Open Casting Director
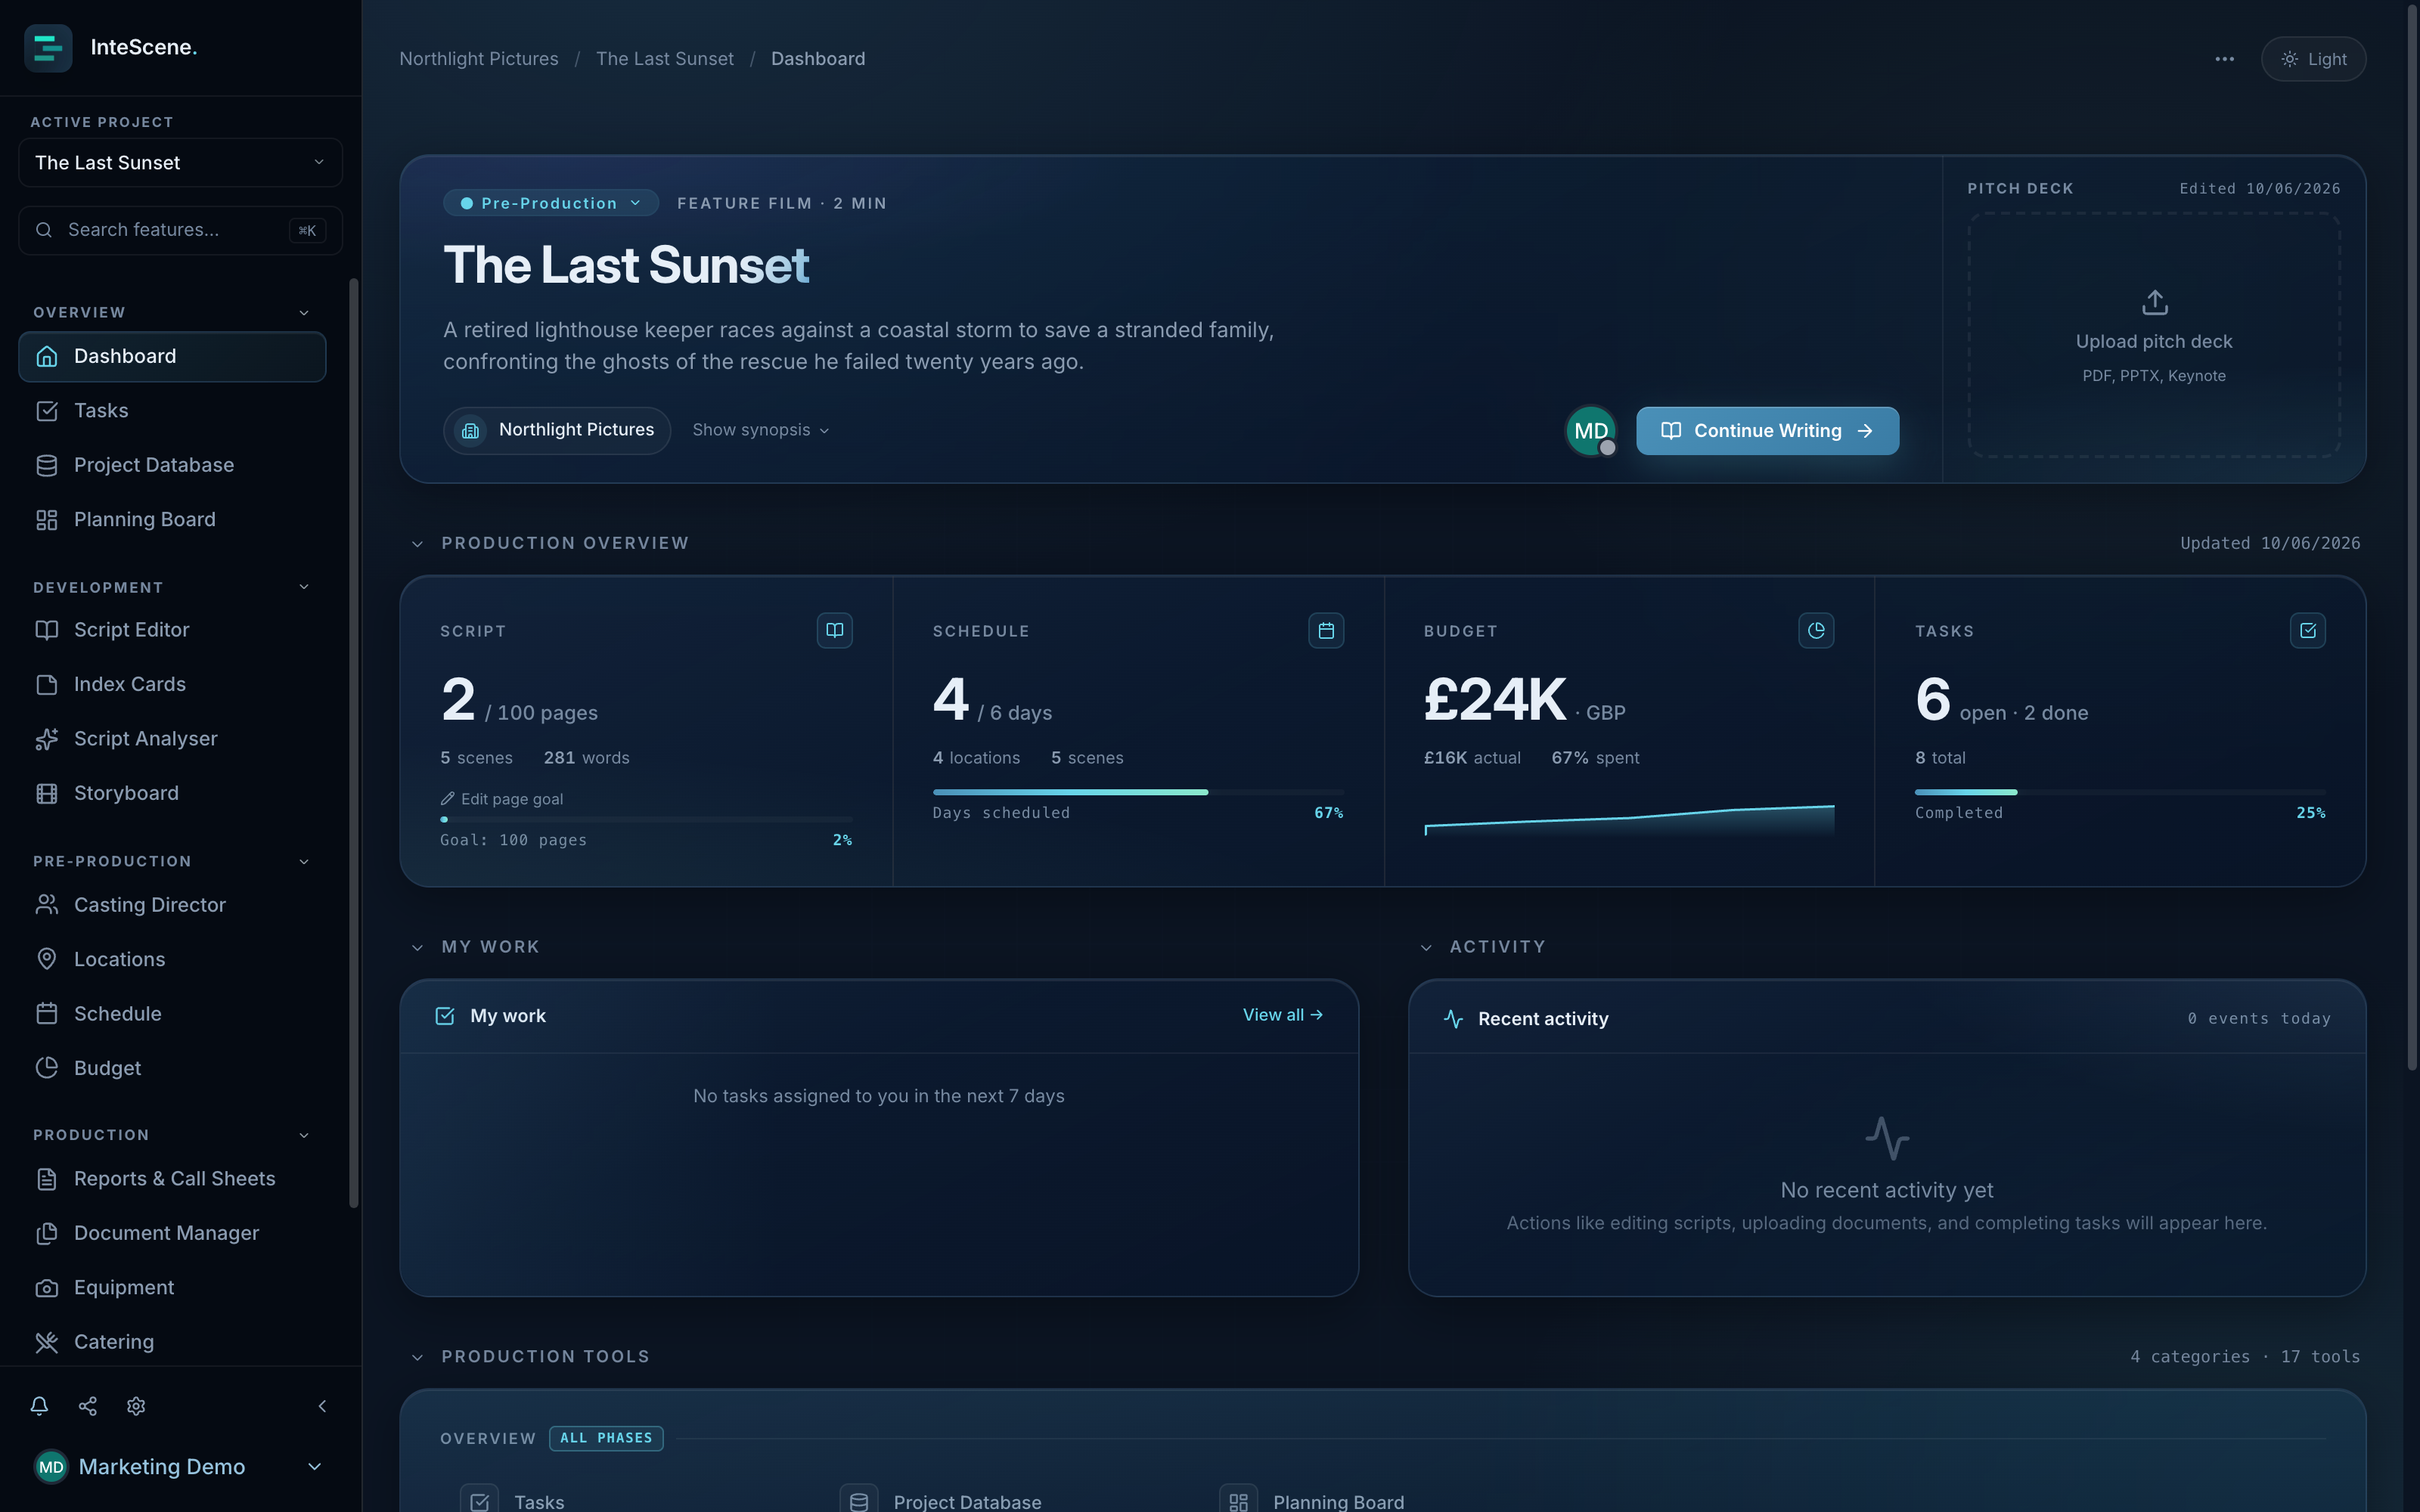Image resolution: width=2420 pixels, height=1512 pixels. pos(172,905)
